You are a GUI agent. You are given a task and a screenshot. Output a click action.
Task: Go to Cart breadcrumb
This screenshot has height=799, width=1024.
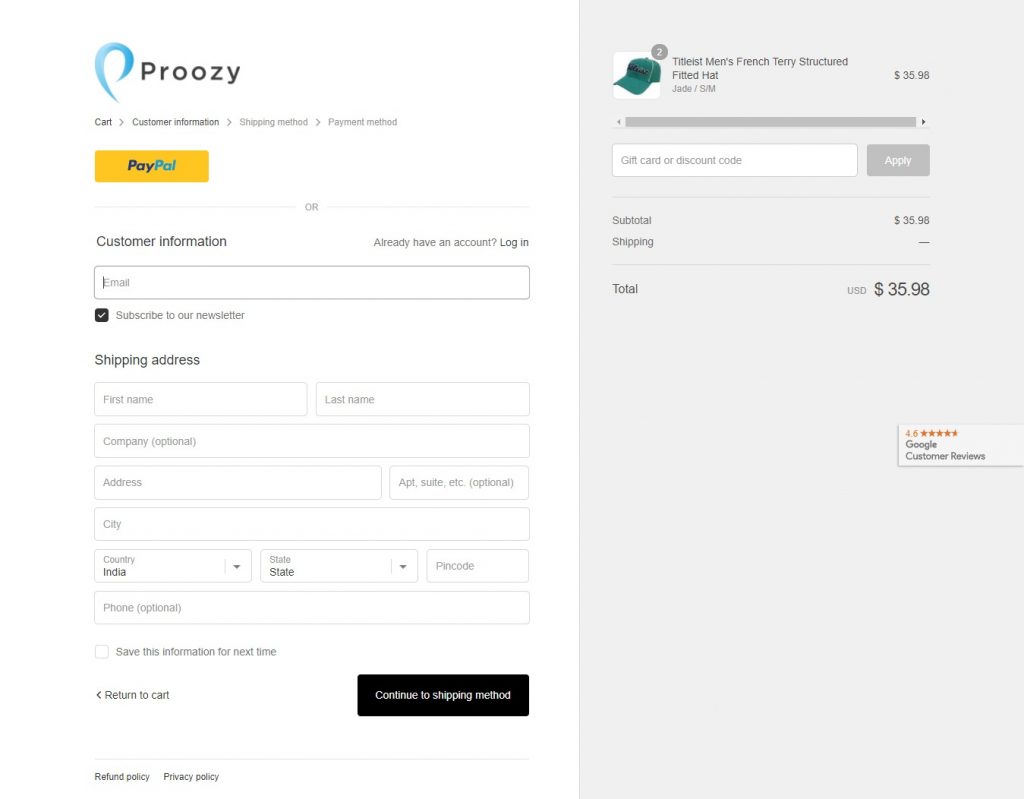click(x=103, y=122)
